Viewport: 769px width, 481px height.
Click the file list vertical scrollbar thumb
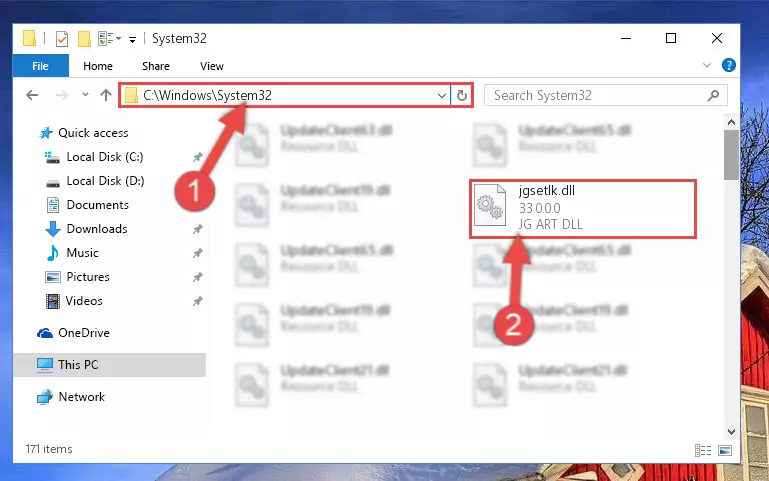pyautogui.click(x=731, y=155)
